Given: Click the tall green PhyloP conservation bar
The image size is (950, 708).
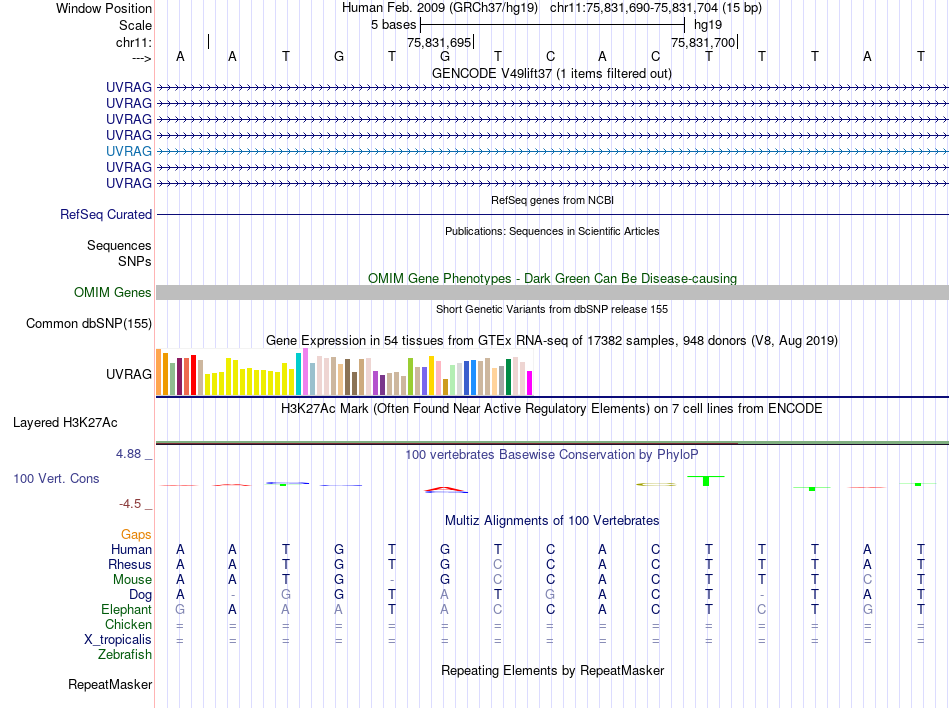Looking at the screenshot, I should 706,481.
